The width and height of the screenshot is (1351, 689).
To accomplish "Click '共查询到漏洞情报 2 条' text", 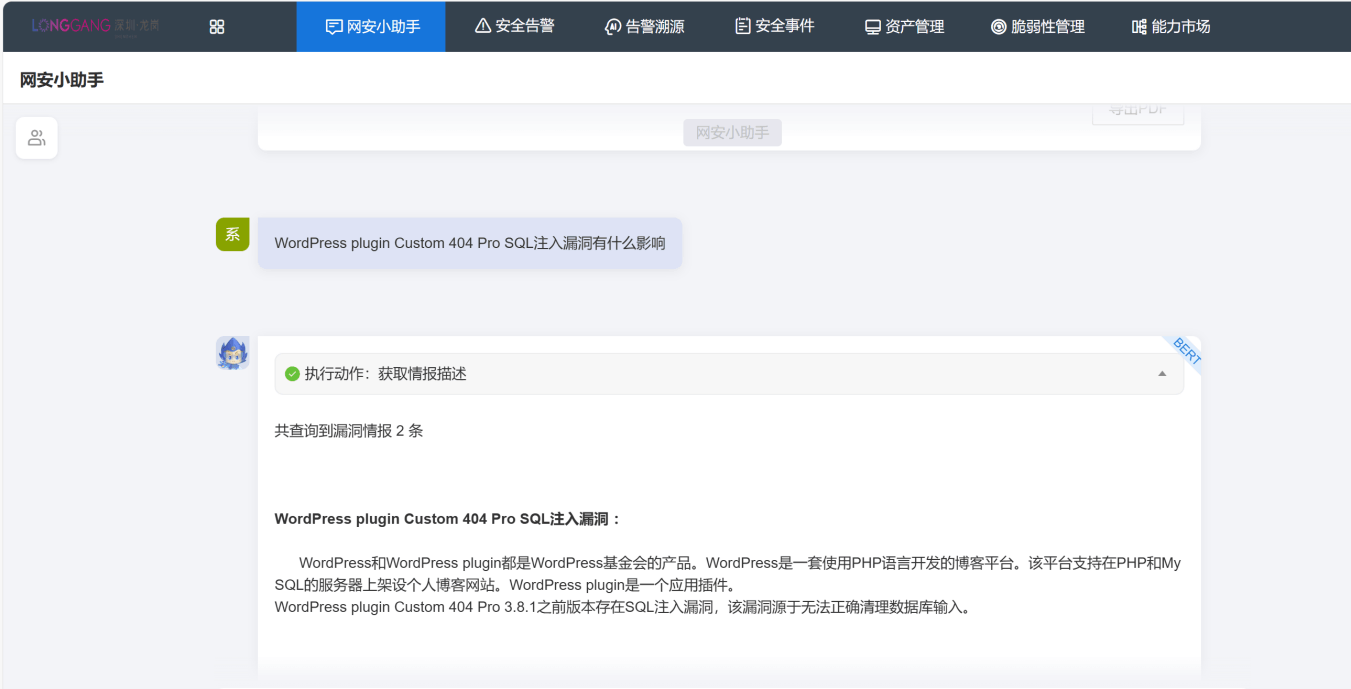I will click(x=349, y=431).
